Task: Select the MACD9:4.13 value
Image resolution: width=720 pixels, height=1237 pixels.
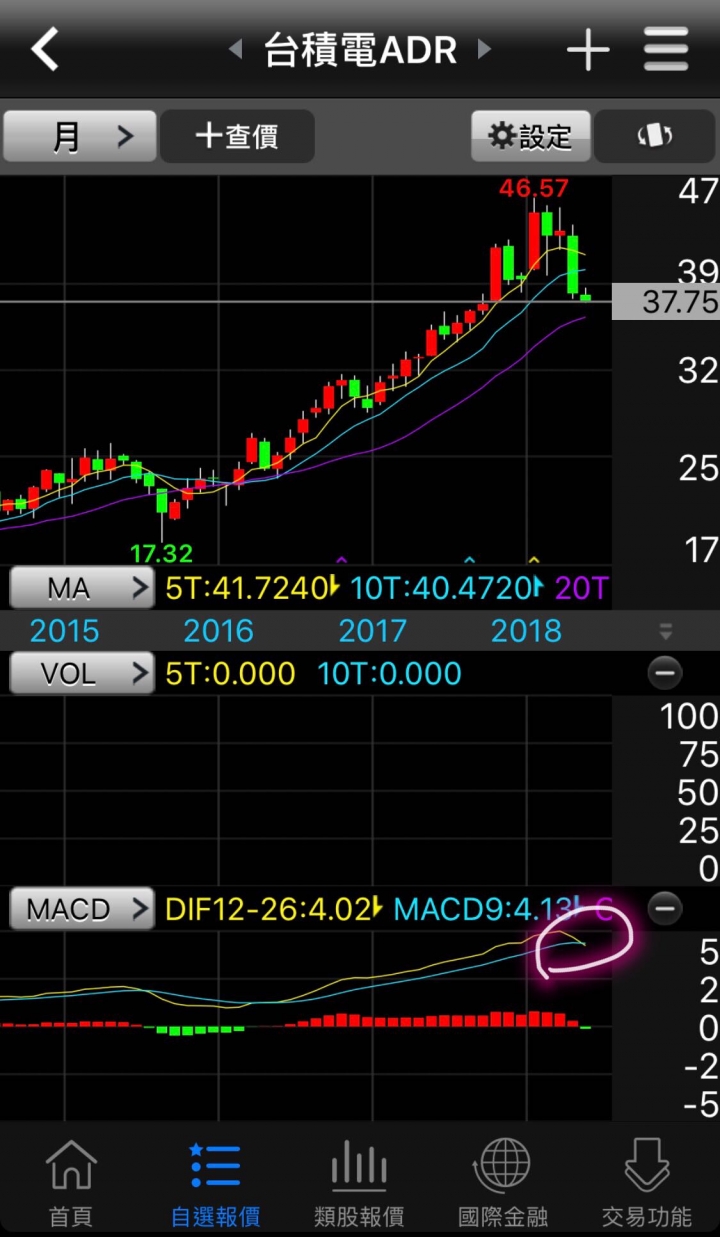Action: click(485, 909)
